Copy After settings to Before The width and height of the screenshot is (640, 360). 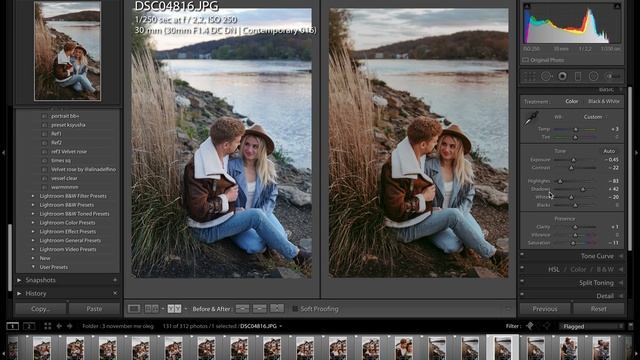tap(260, 309)
